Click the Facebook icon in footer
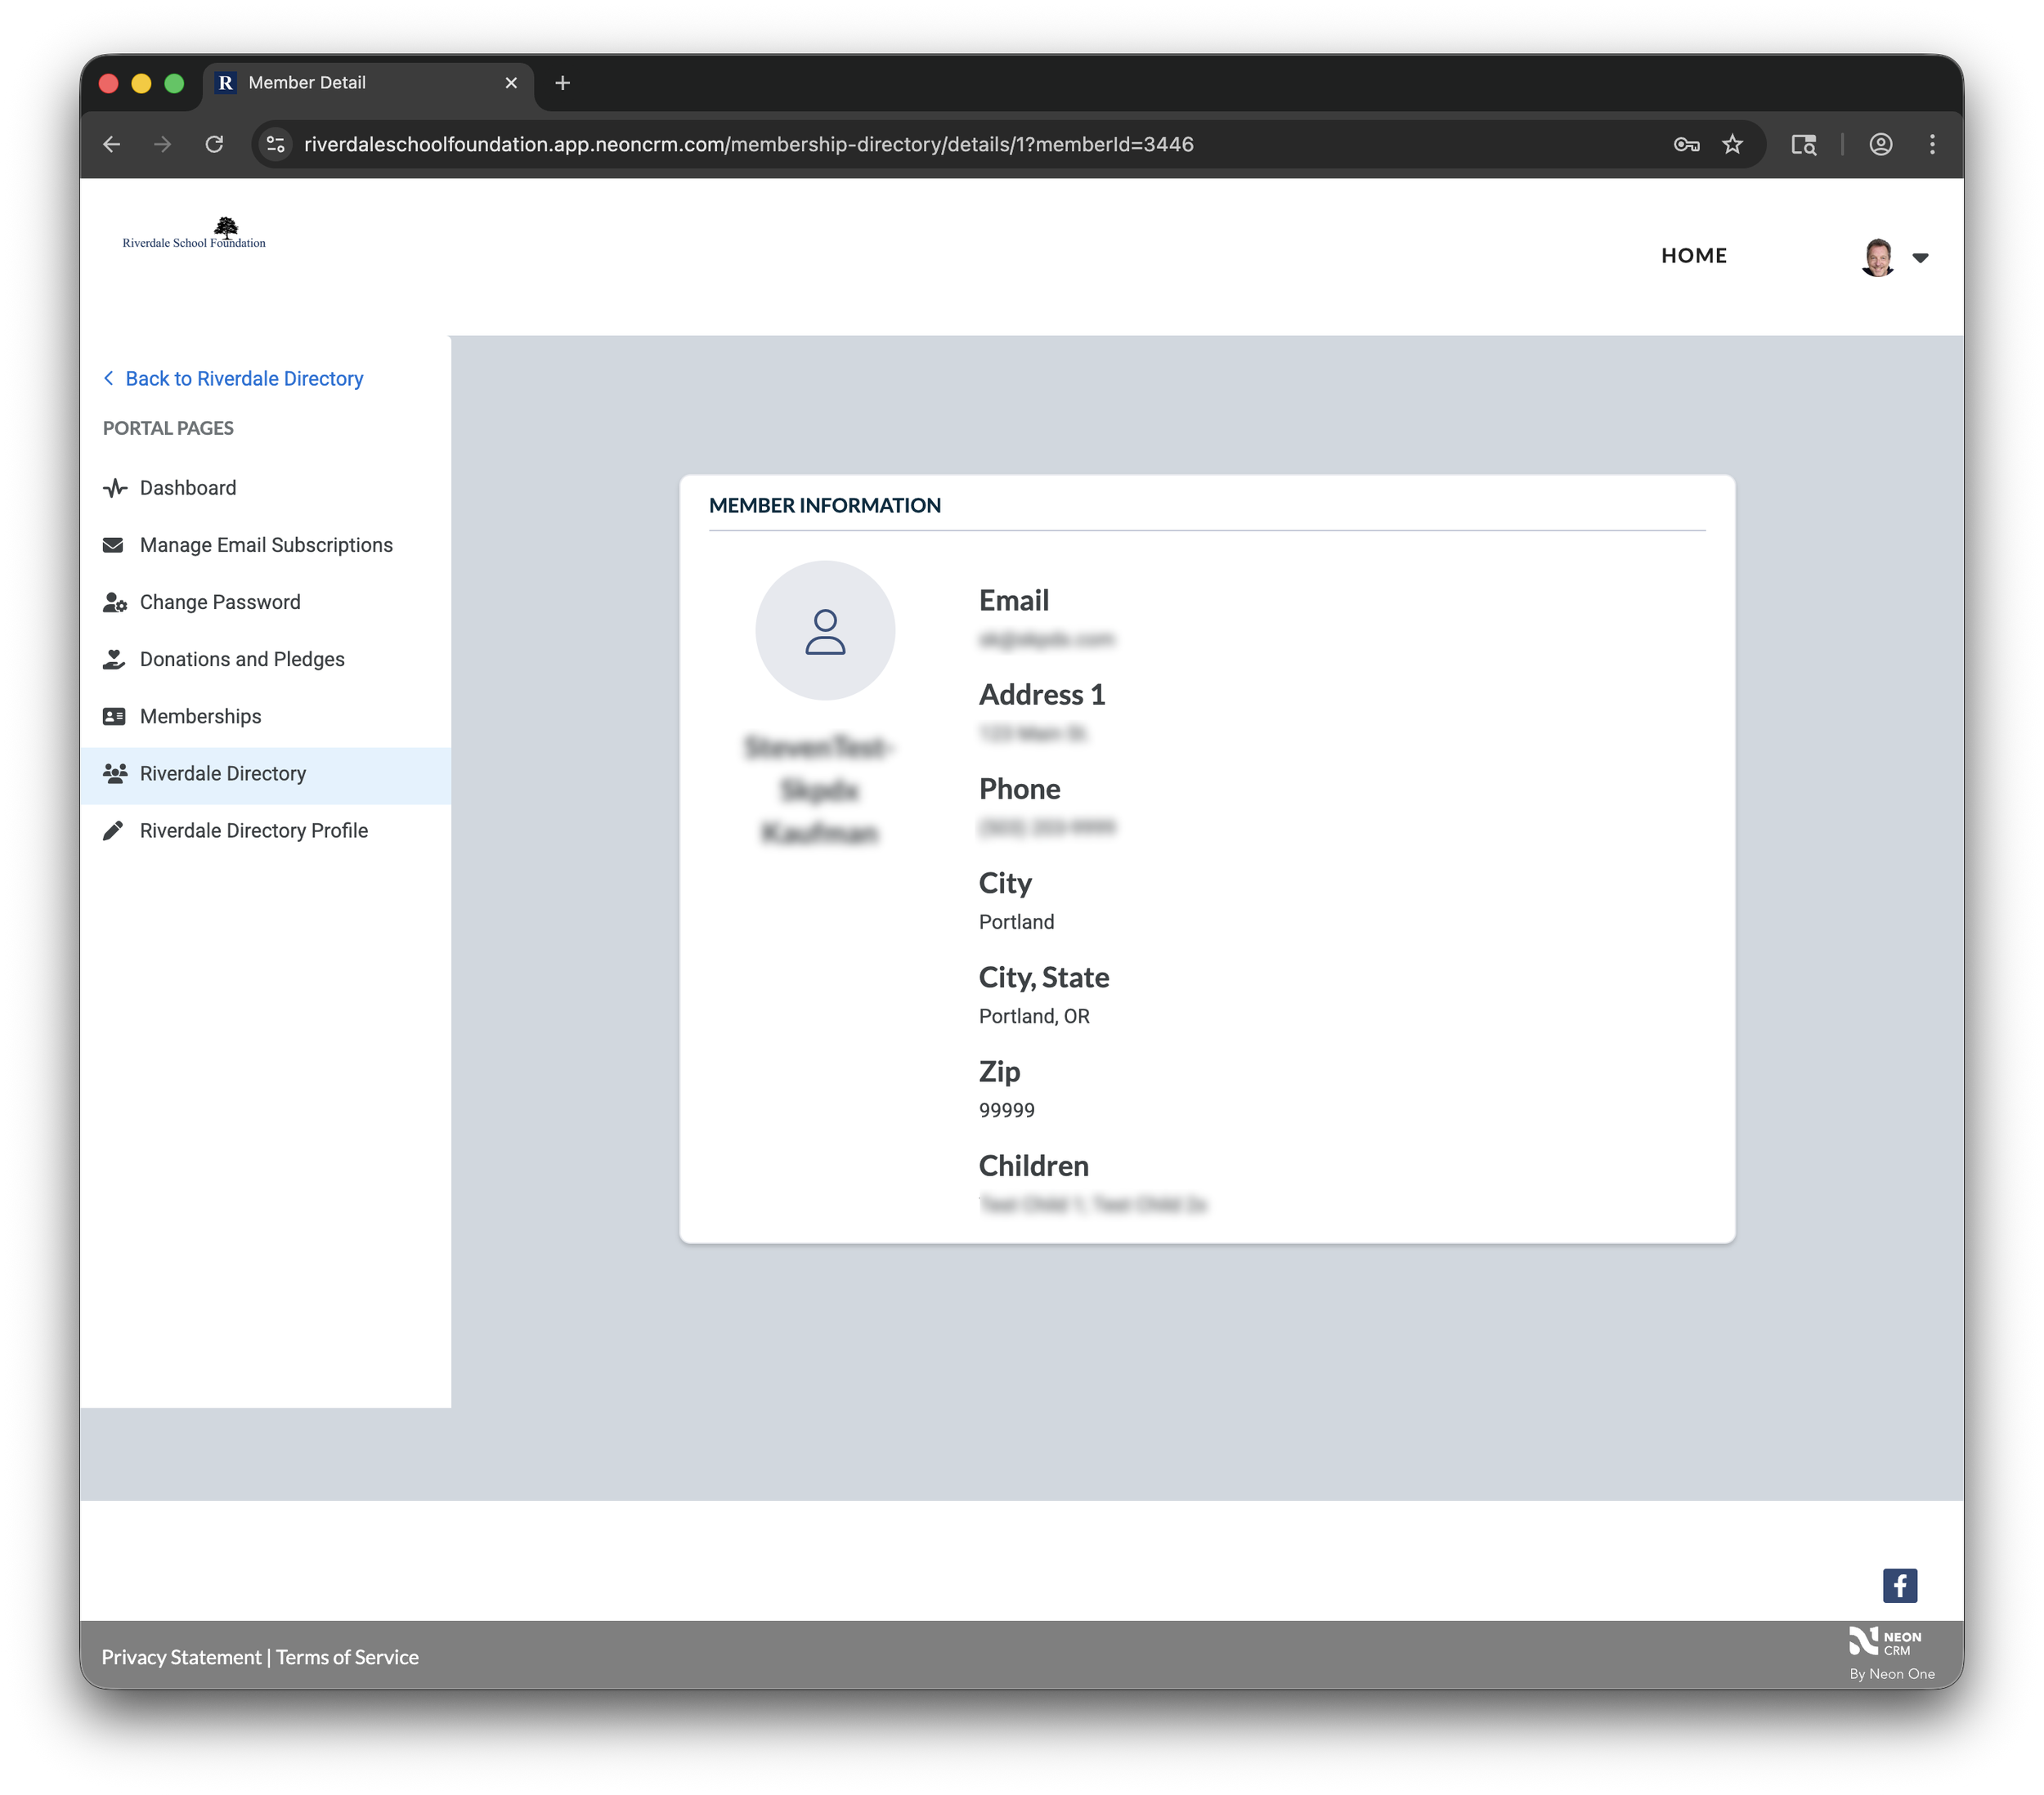This screenshot has width=2044, height=1795. [x=1899, y=1585]
